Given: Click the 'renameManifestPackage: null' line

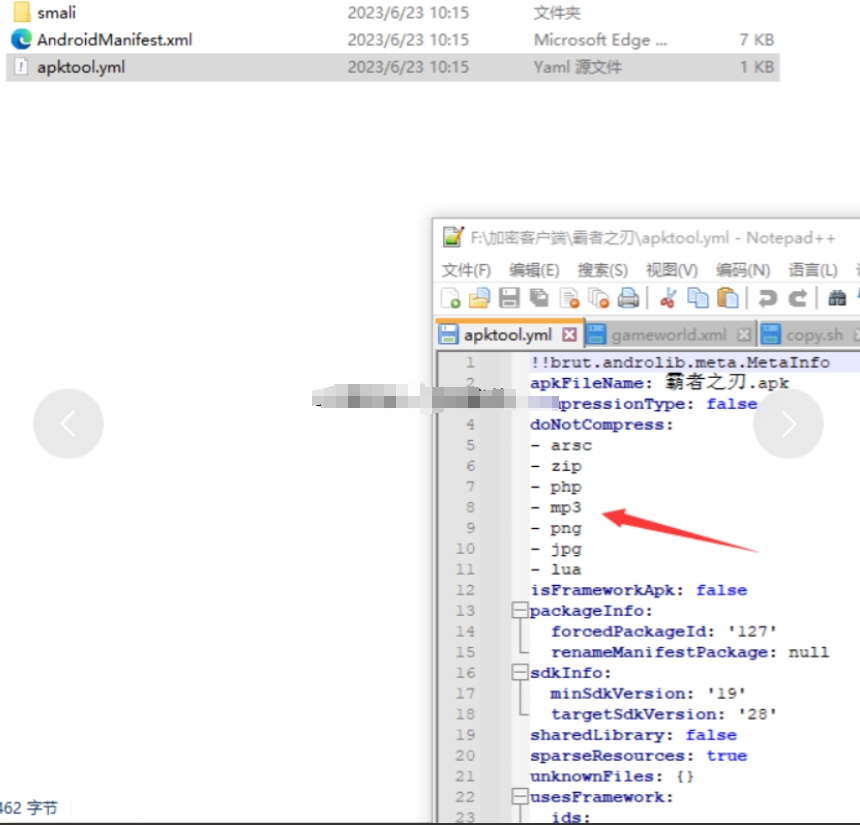Looking at the screenshot, I should coord(690,652).
